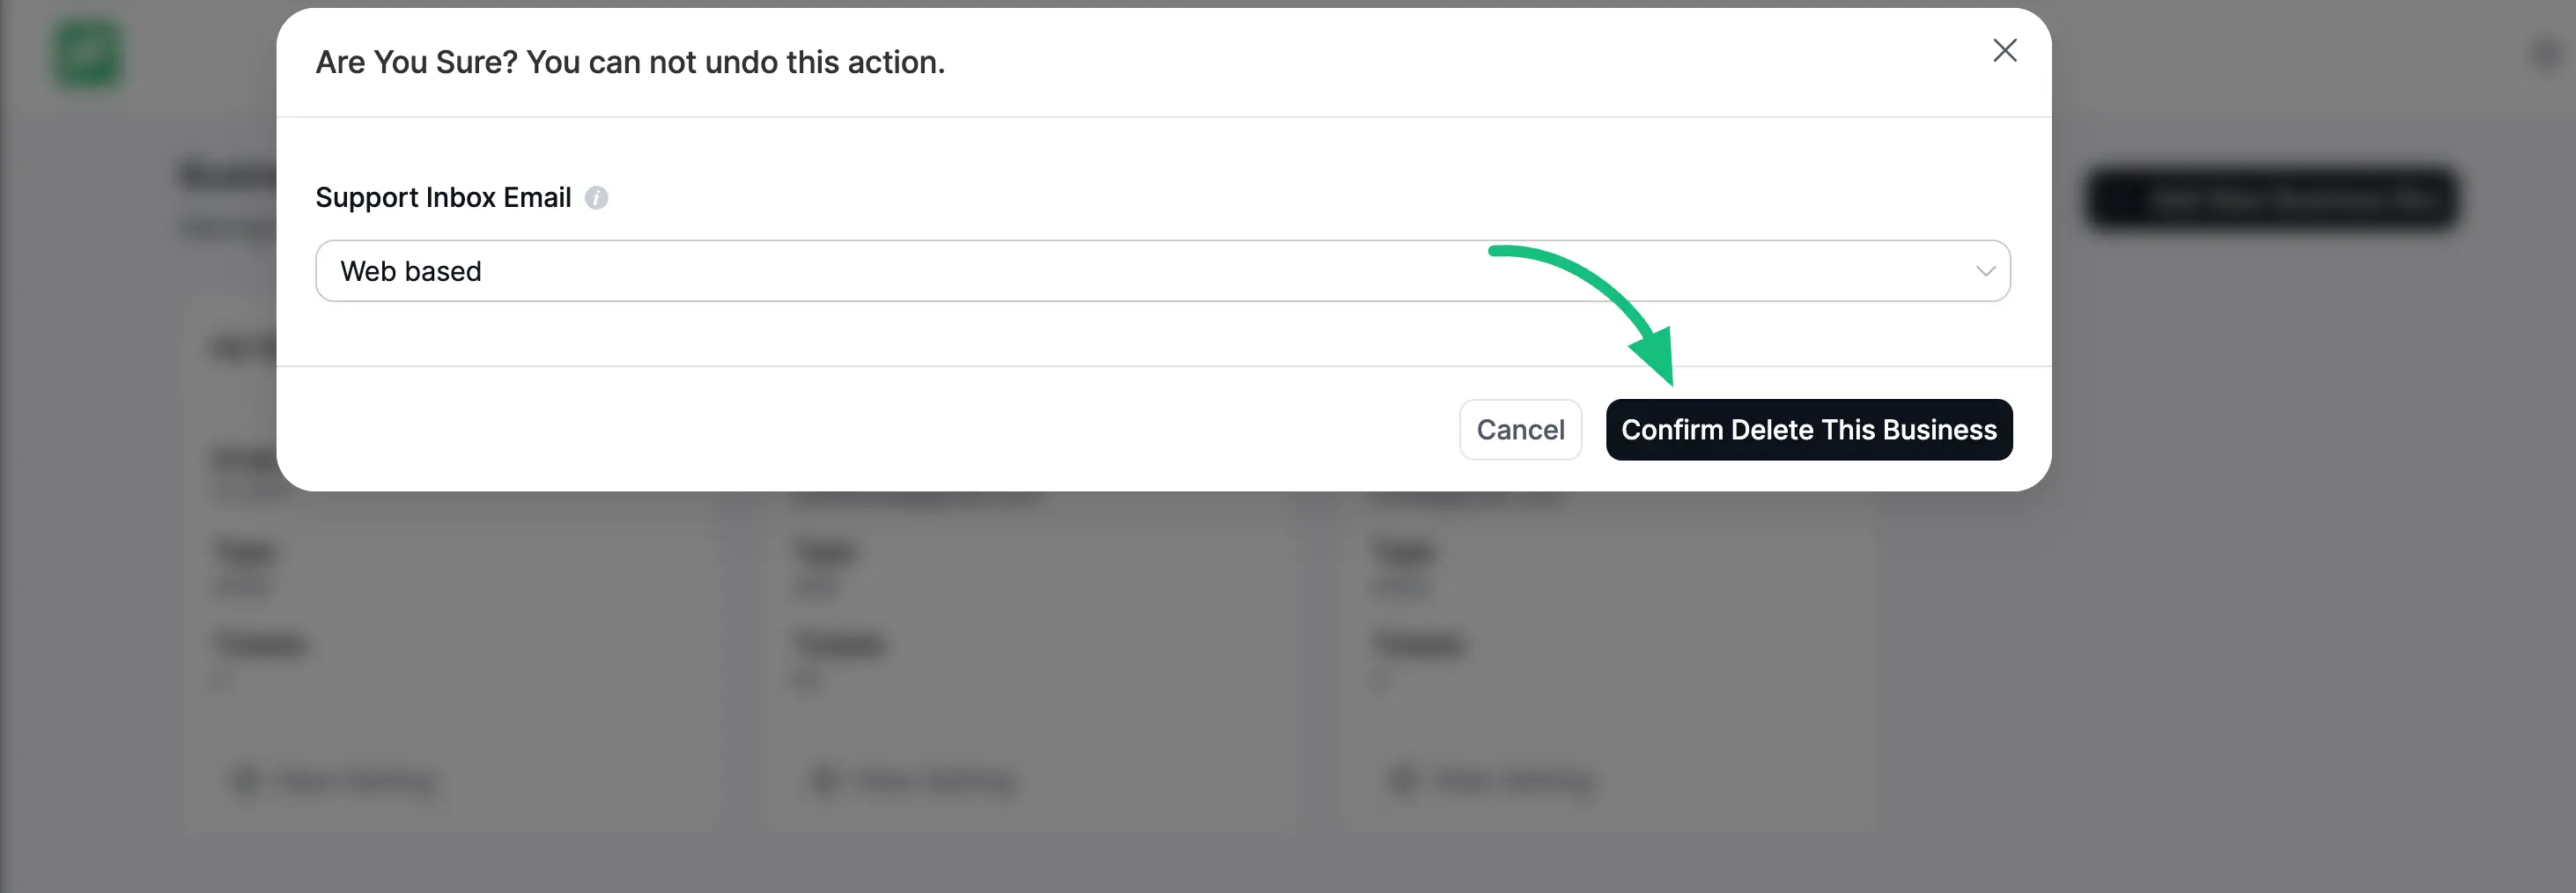Click Confirm Delete This Business
Image resolution: width=2576 pixels, height=893 pixels.
(1809, 429)
